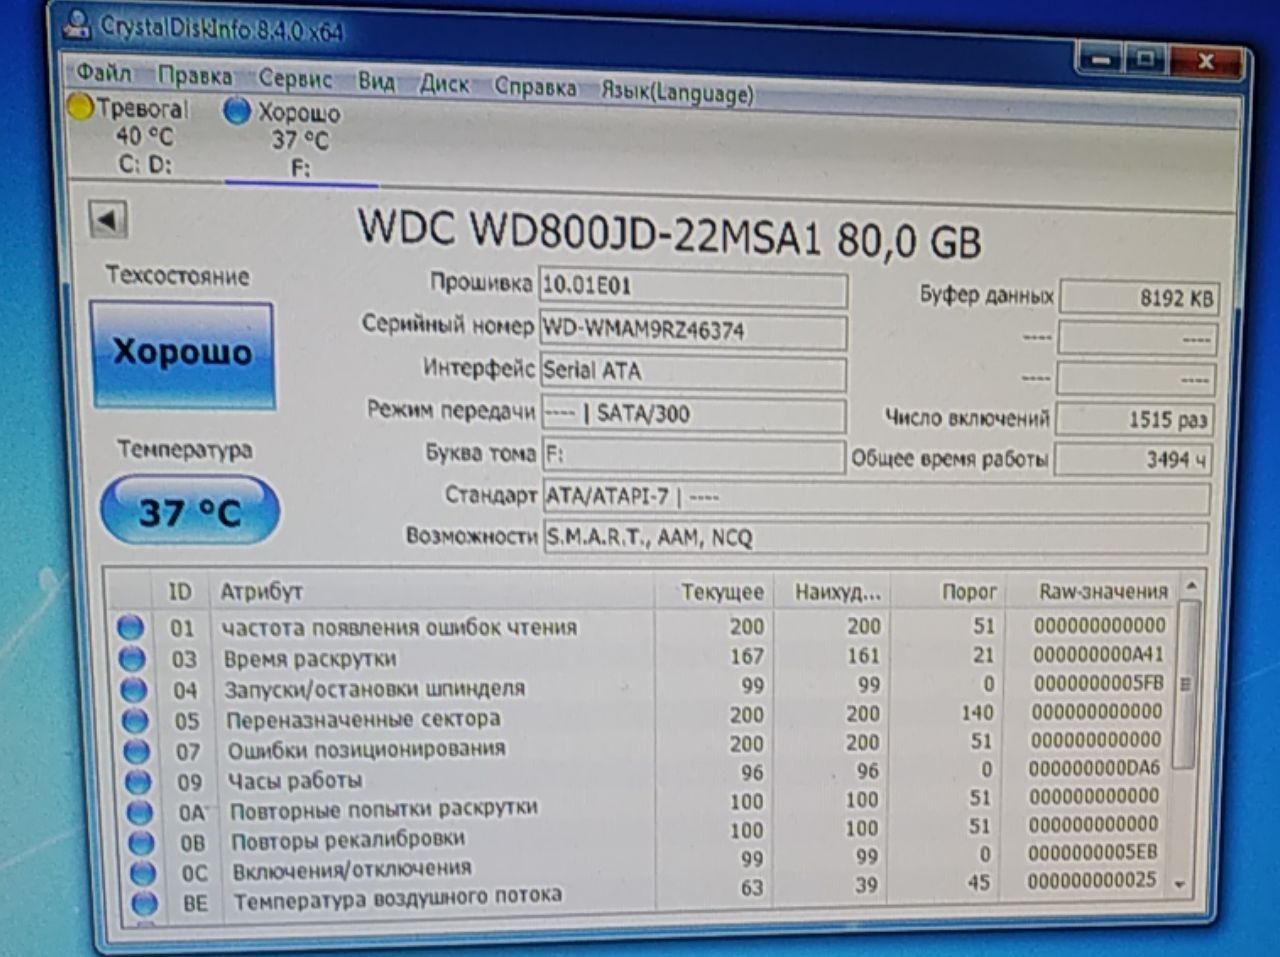
Task: Click the Прошивка field 10.01E01
Action: coord(693,288)
